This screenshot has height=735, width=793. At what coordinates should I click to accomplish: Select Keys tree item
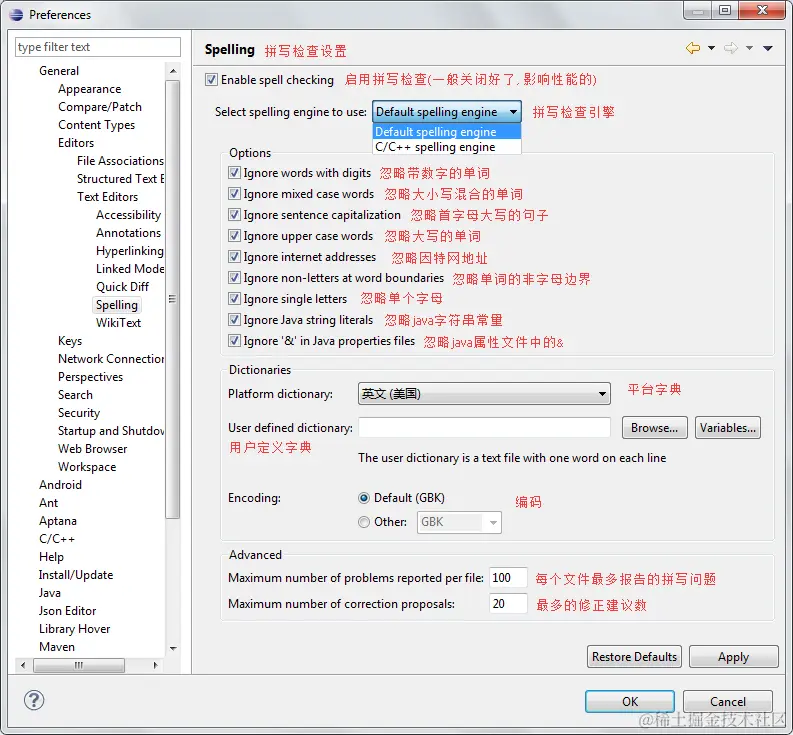[70, 341]
